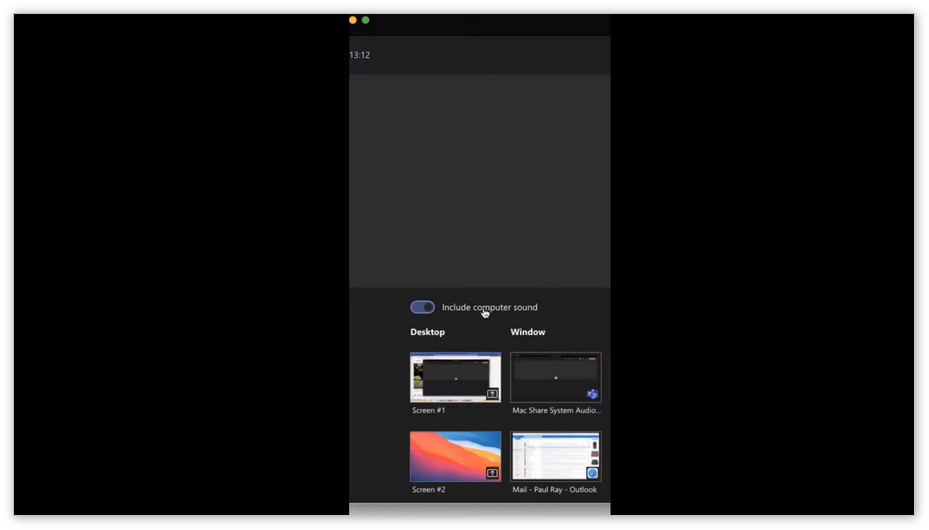The width and height of the screenshot is (929, 530).
Task: Choose the Mac Share System Audio window thumbnail
Action: pyautogui.click(x=555, y=377)
